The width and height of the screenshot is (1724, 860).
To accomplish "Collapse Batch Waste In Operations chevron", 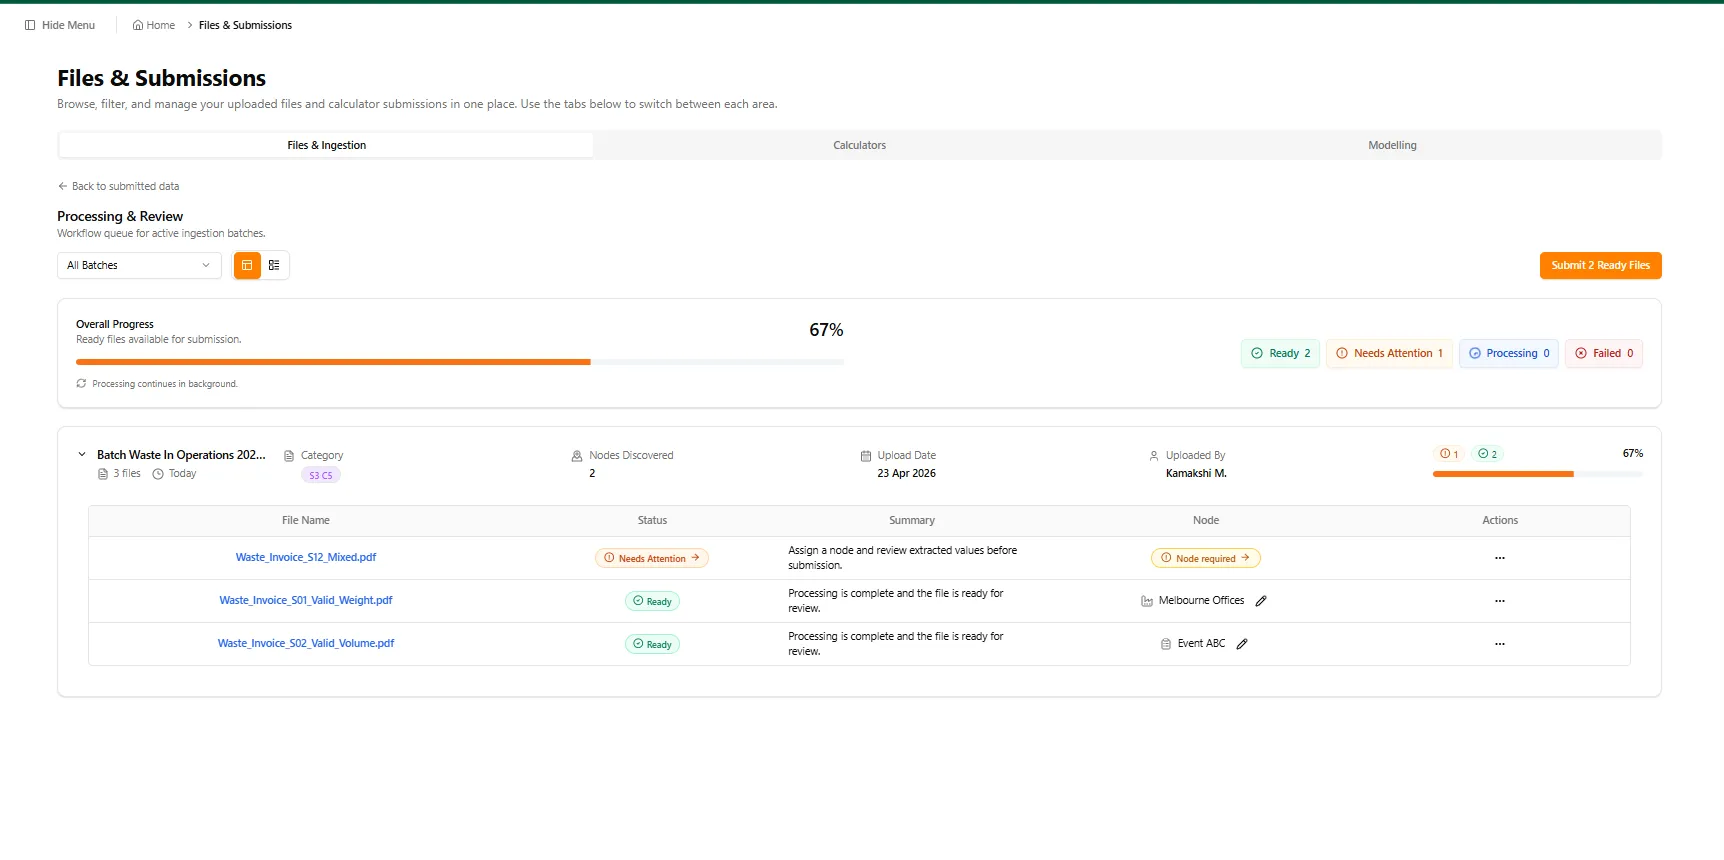I will (82, 454).
